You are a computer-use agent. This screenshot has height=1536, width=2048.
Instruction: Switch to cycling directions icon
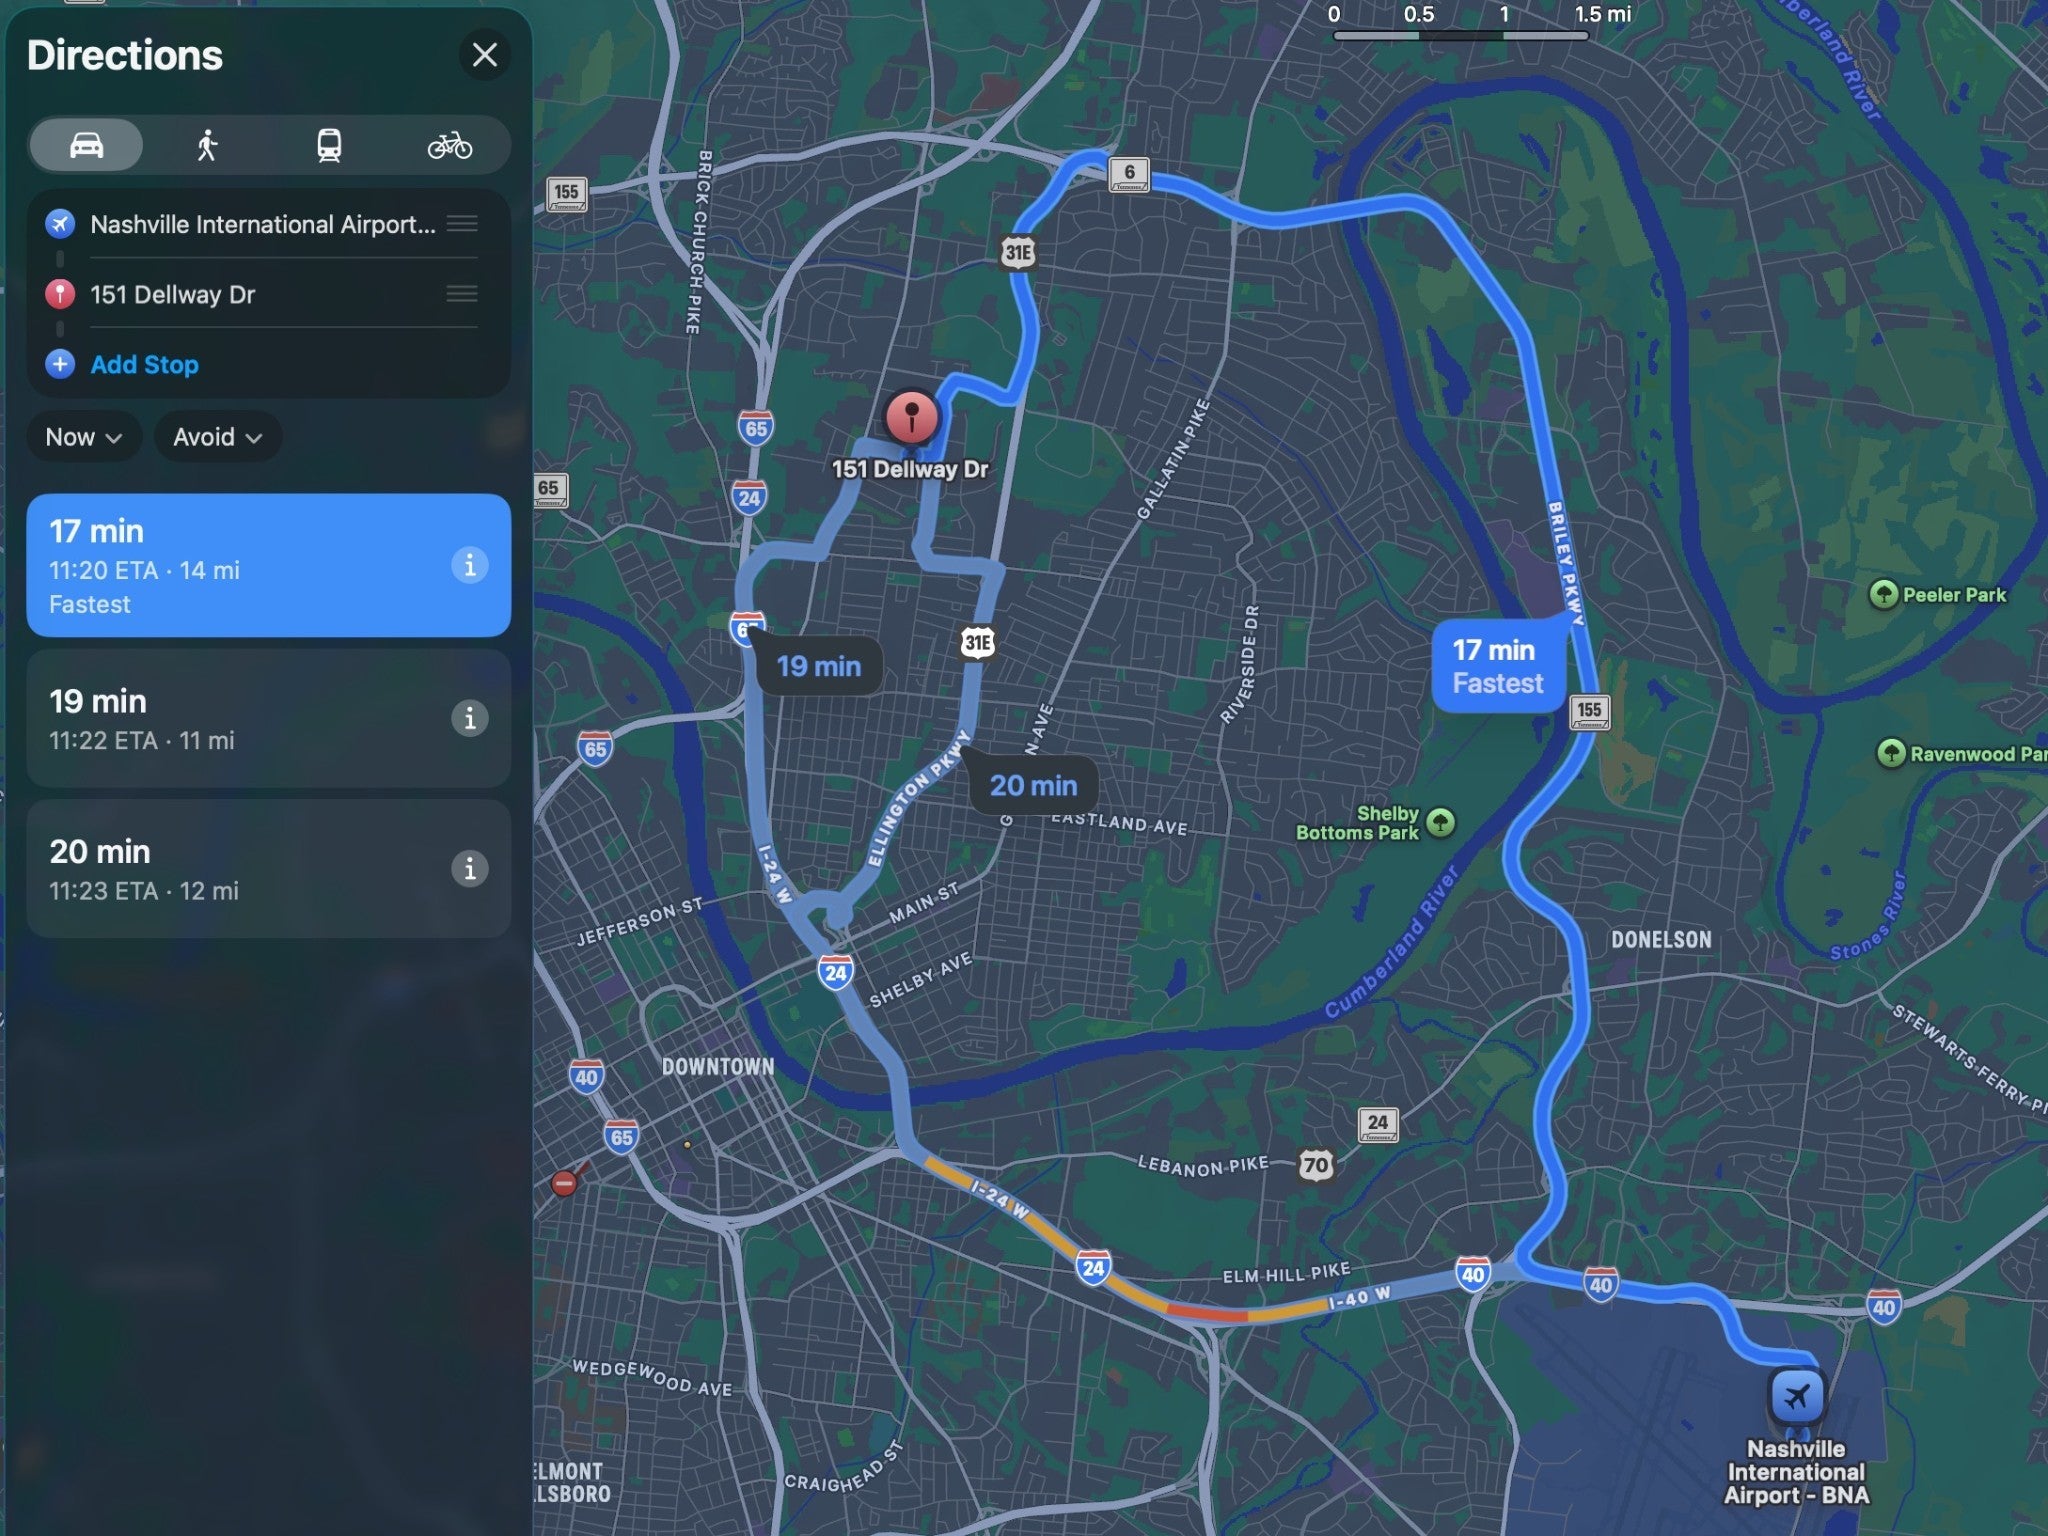pyautogui.click(x=450, y=146)
